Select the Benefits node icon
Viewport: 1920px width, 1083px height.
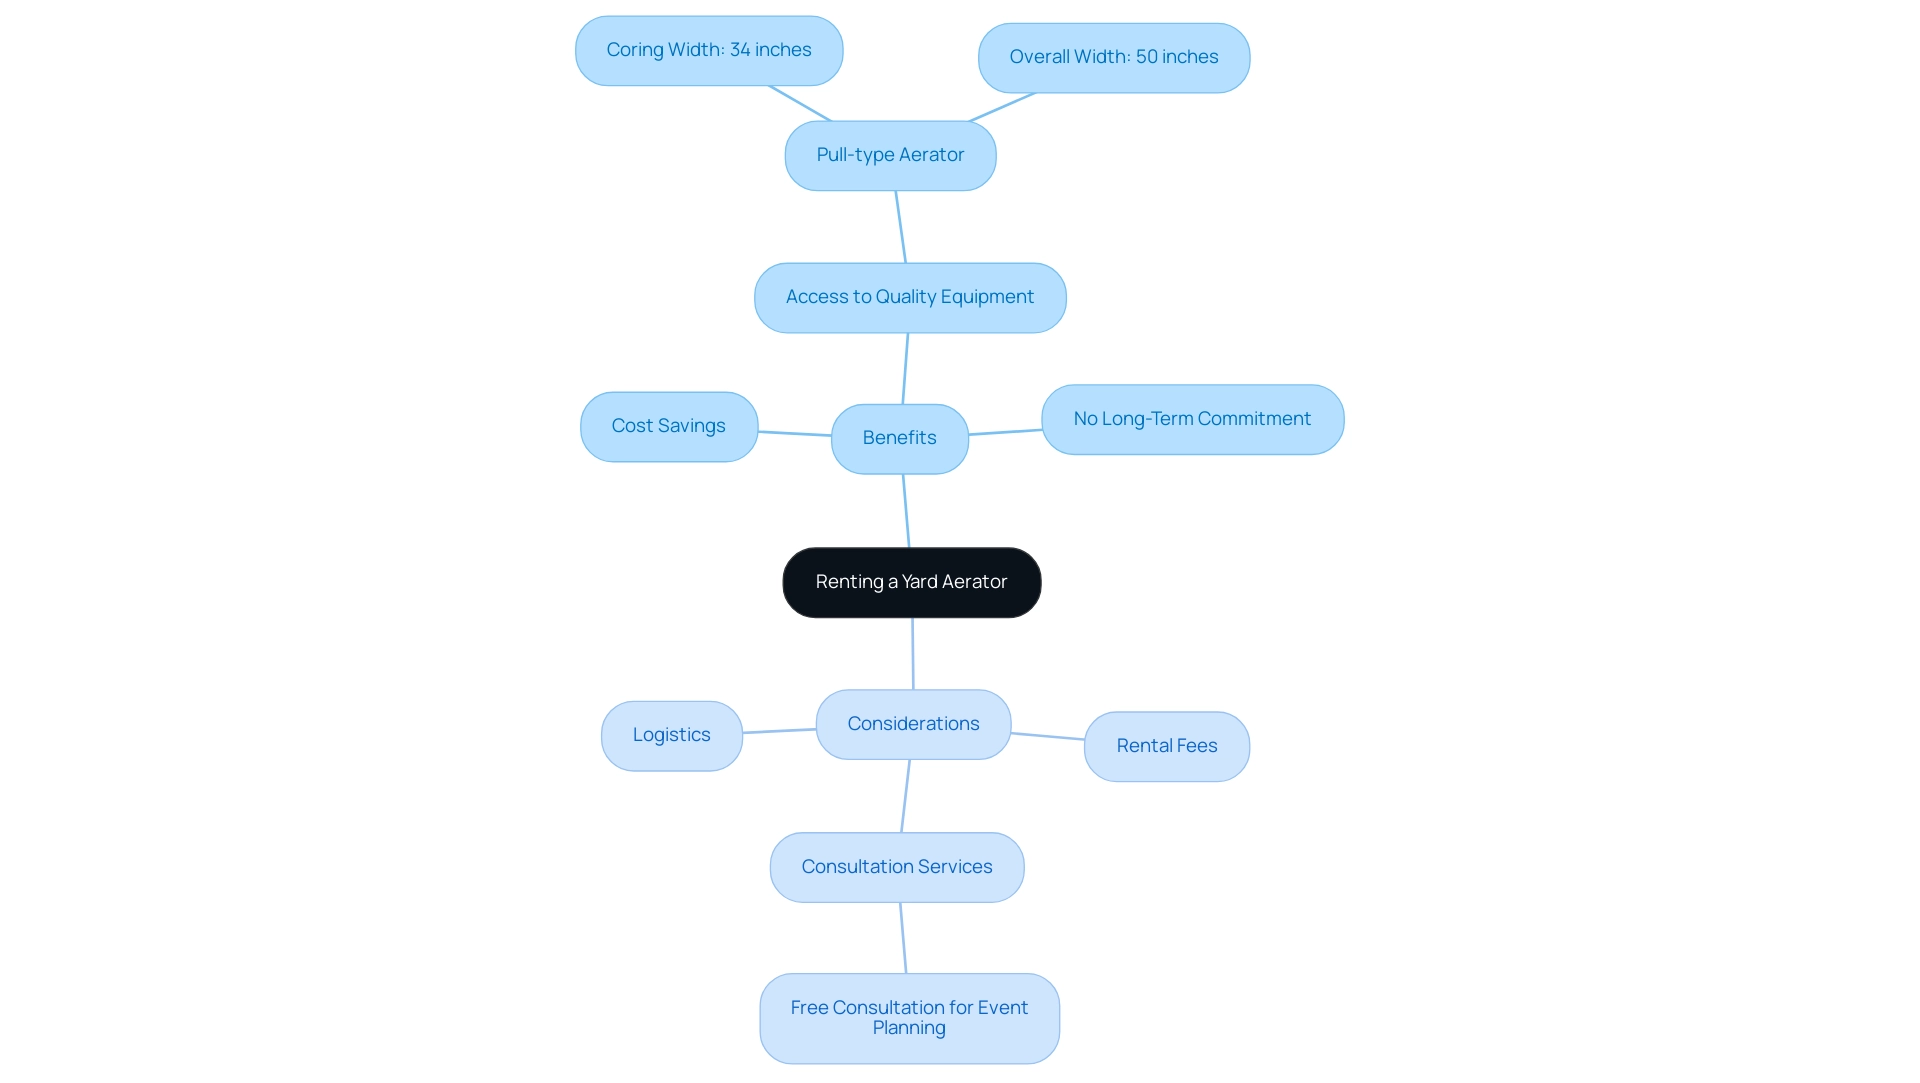pyautogui.click(x=901, y=438)
